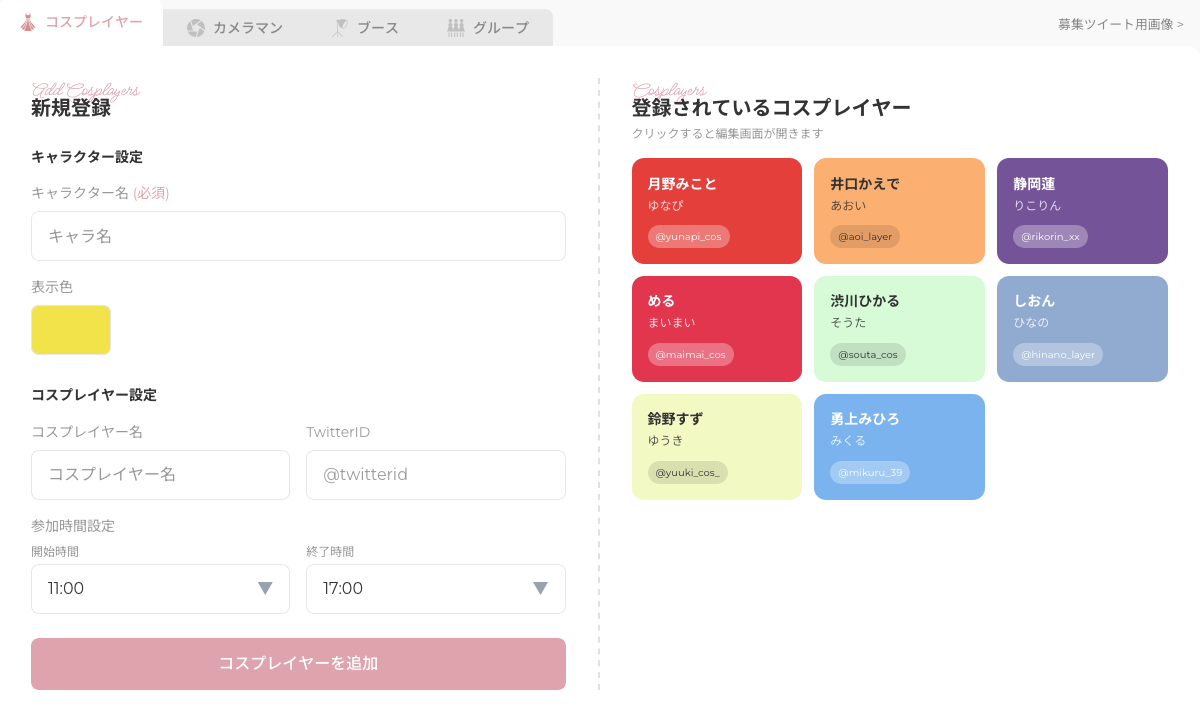Click the booth icon on the ブース tab
1200x720 pixels.
coord(340,28)
